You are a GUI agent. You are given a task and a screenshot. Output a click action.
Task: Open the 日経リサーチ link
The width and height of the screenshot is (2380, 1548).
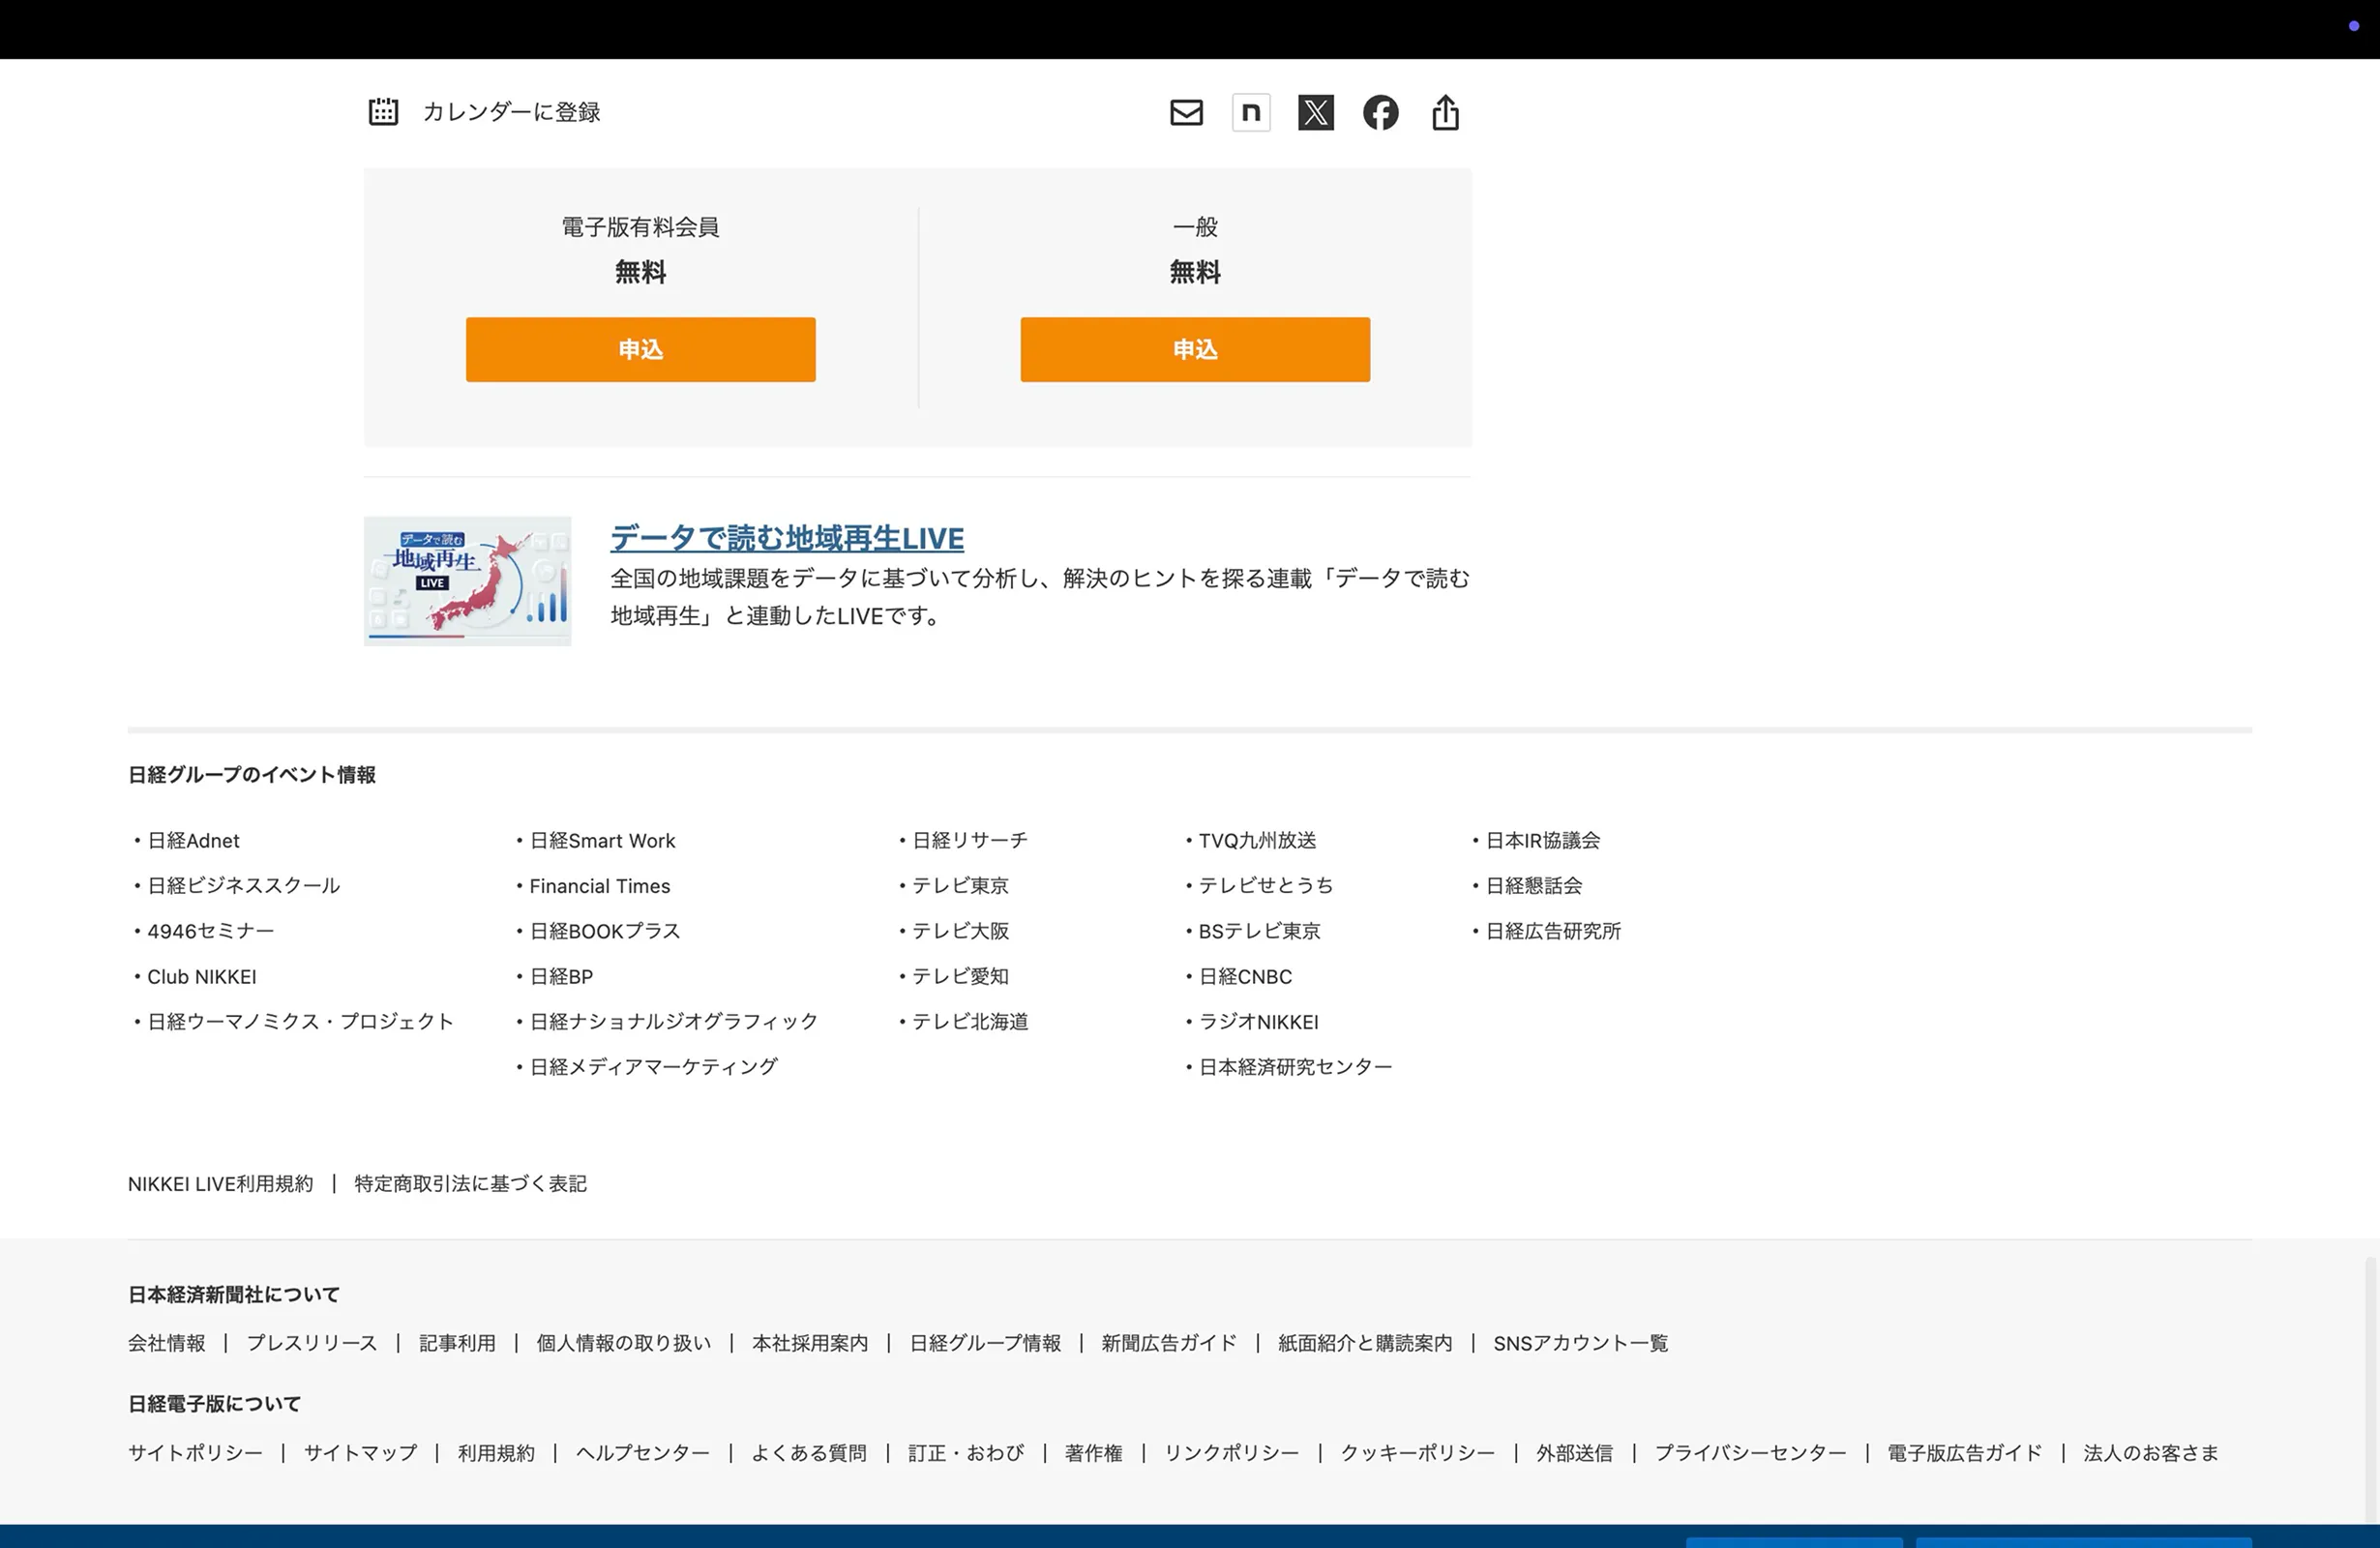click(x=970, y=841)
